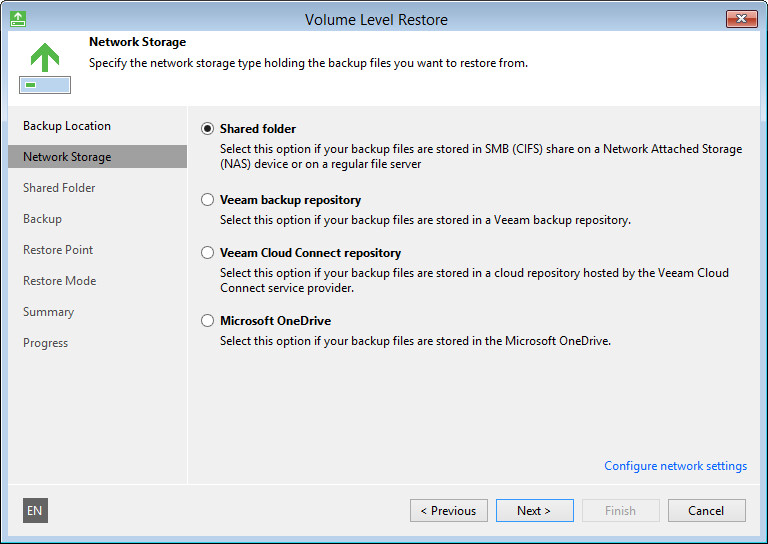Jump to the Shared Folder step

pyautogui.click(x=59, y=188)
